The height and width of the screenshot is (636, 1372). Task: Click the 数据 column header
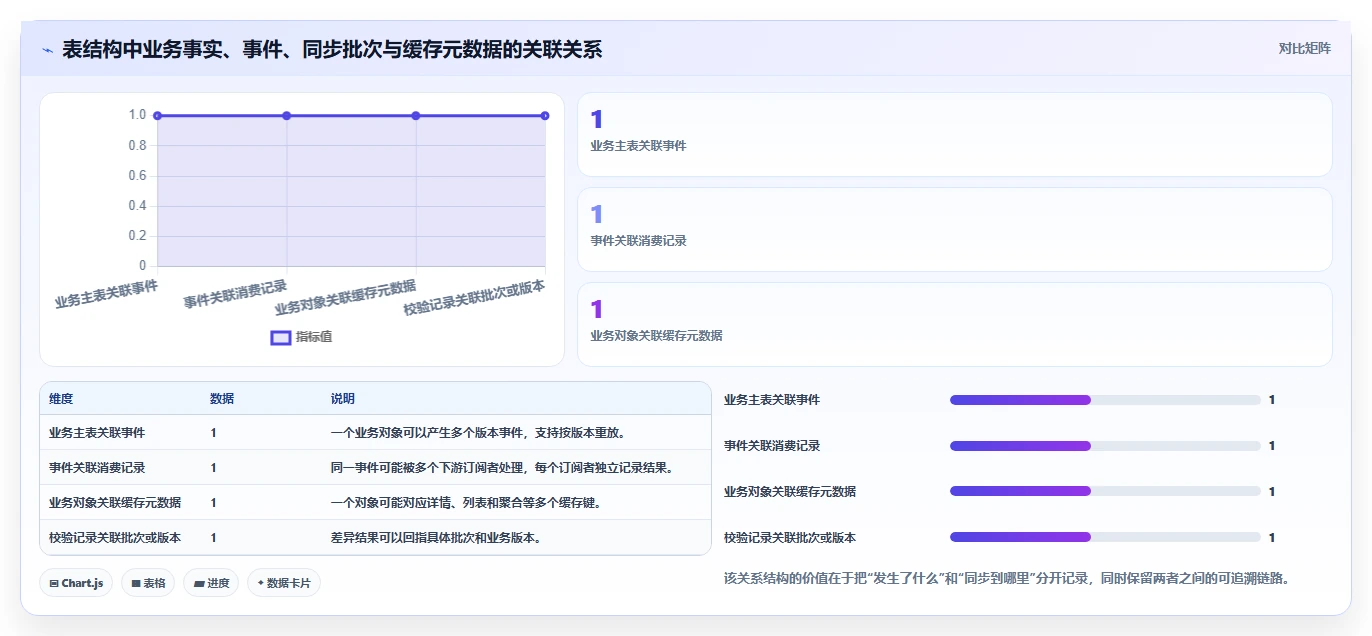(222, 399)
